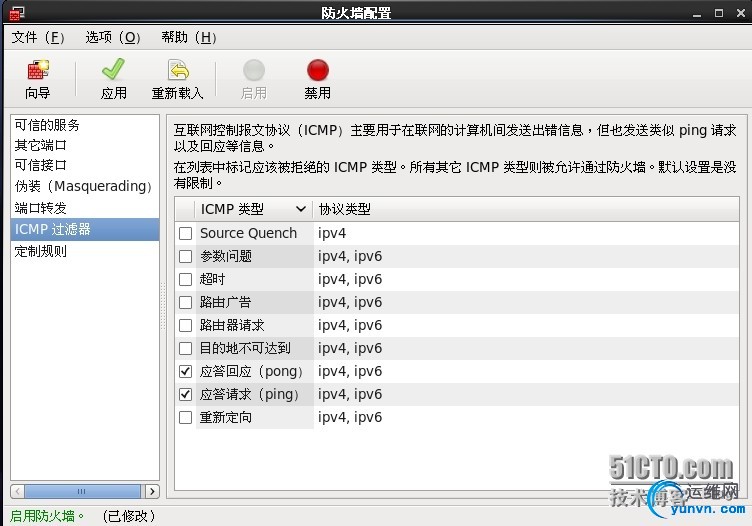Toggle the 目的地不可达到 checkbox
The height and width of the screenshot is (526, 752).
tap(185, 349)
